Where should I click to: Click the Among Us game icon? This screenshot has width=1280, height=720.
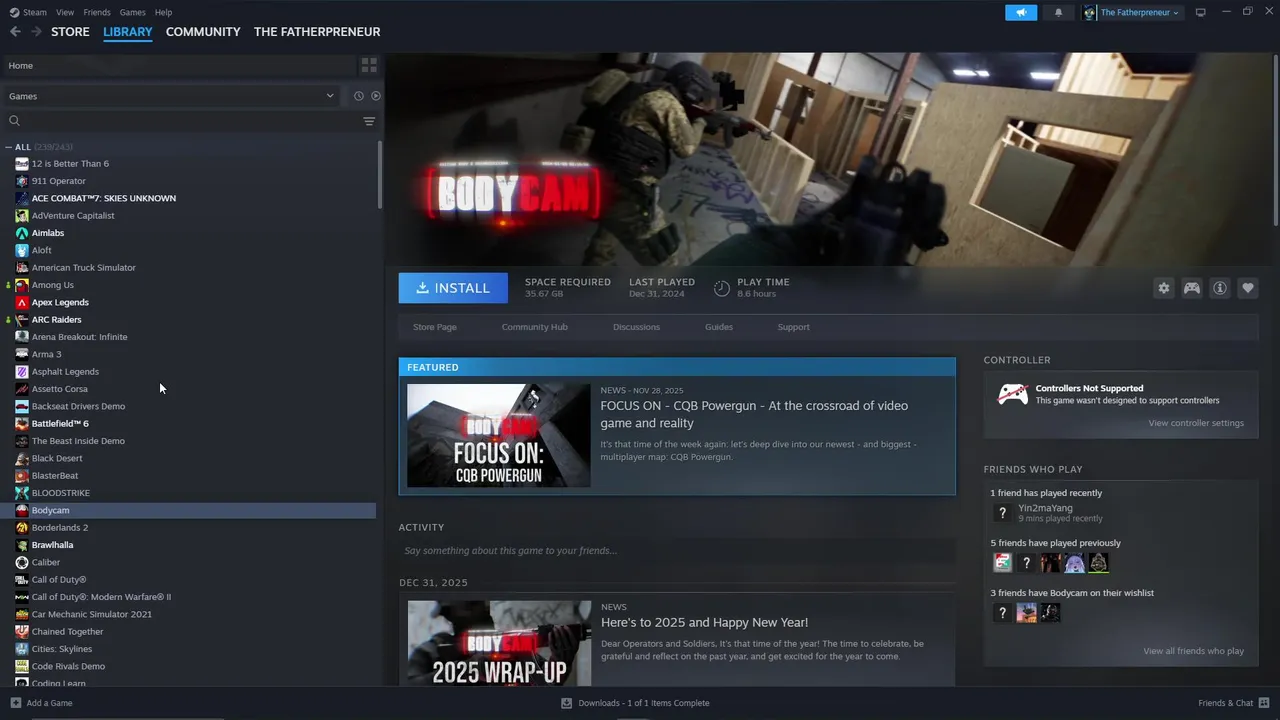coord(22,285)
